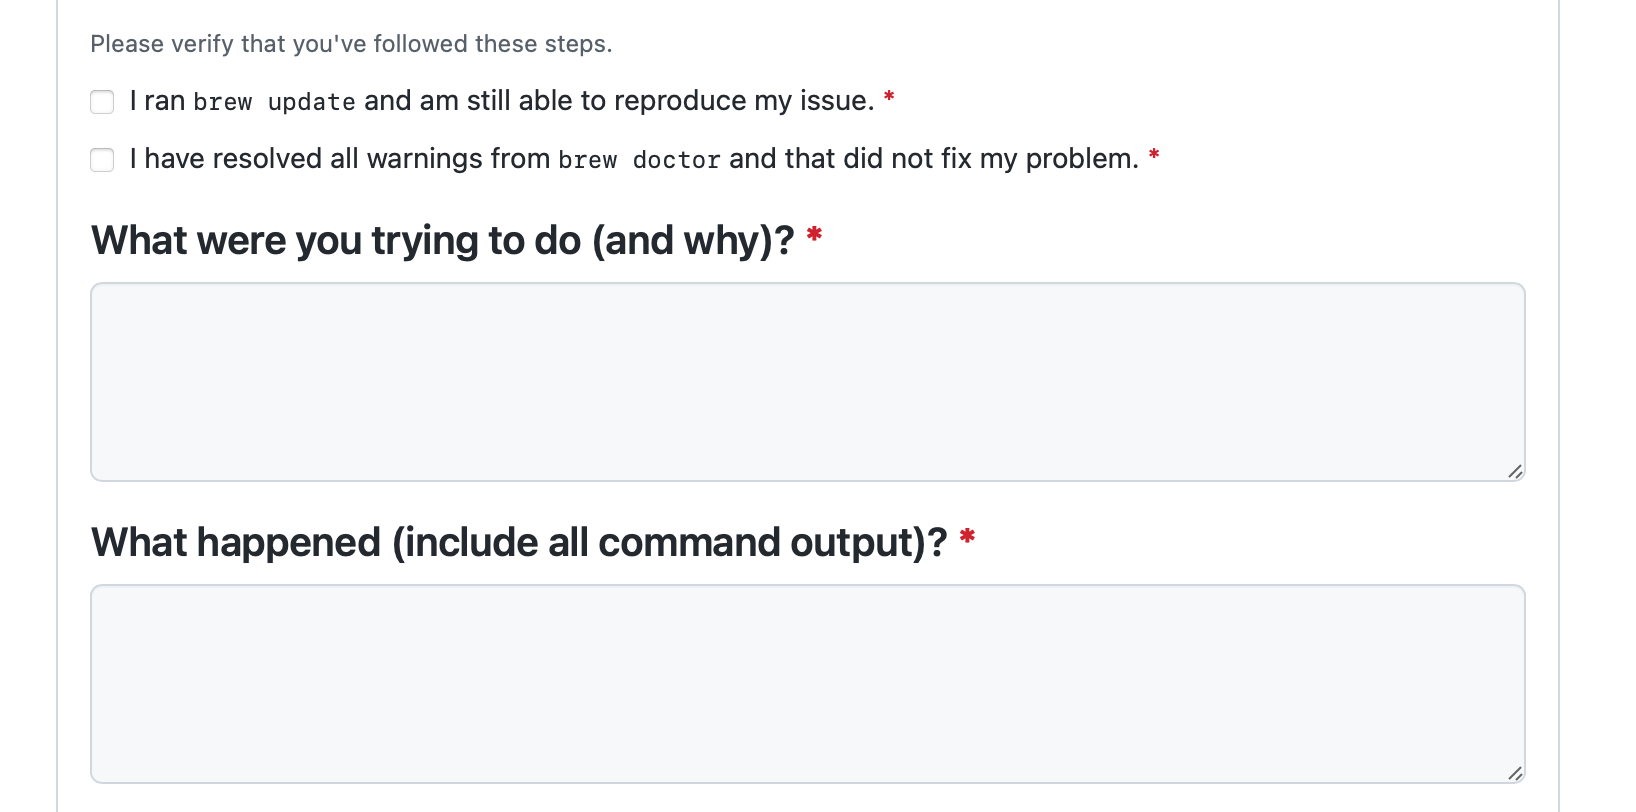Image resolution: width=1636 pixels, height=812 pixels.
Task: Check the brew update confirmation checkbox
Action: point(102,102)
